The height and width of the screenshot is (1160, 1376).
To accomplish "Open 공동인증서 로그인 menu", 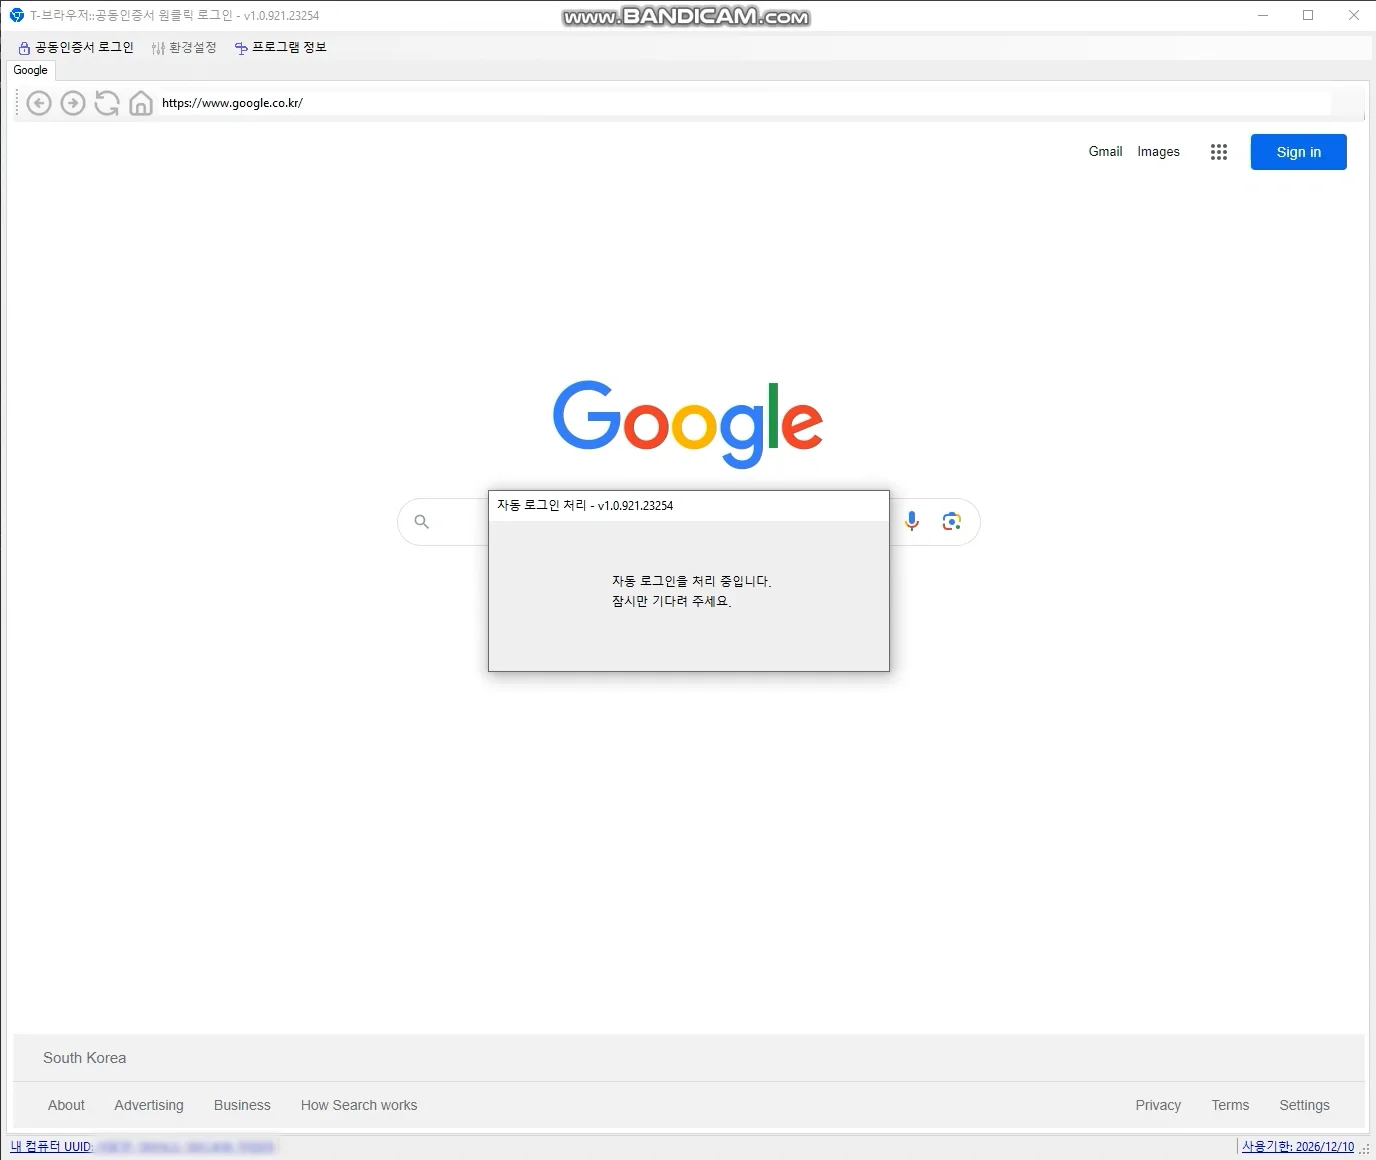I will [76, 47].
